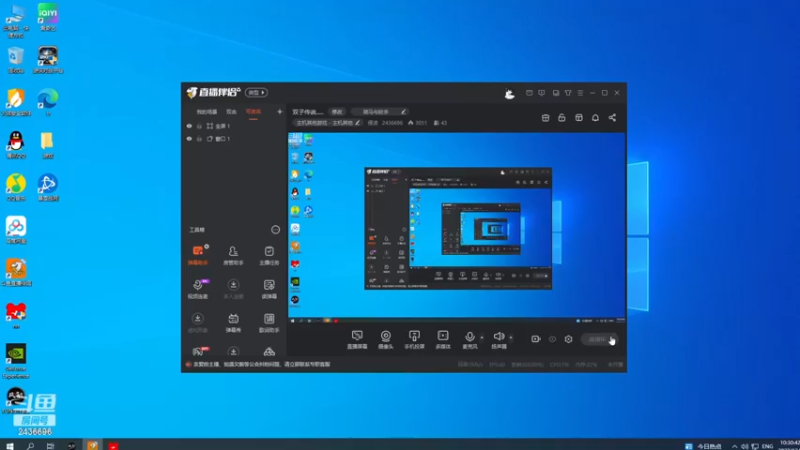Open the 歌词助手 tool
This screenshot has height=450, width=800.
(269, 322)
